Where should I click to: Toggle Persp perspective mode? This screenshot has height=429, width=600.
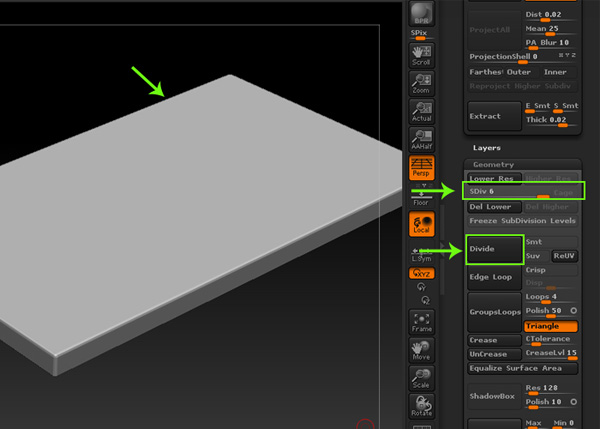421,170
